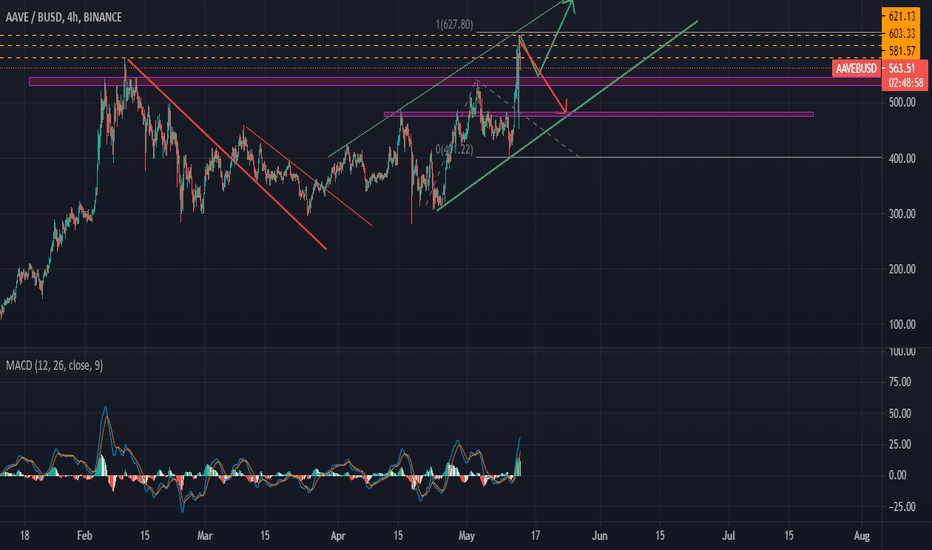Click the Apr label on time axis
932x550 pixels.
[x=338, y=536]
